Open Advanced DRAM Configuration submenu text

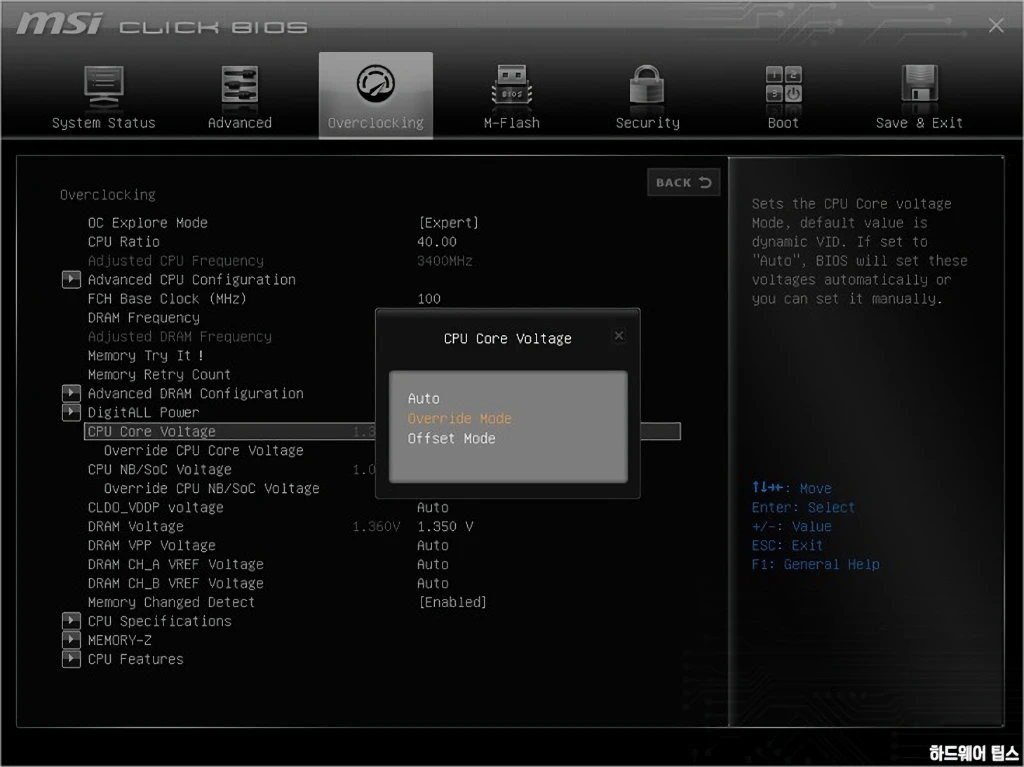195,393
